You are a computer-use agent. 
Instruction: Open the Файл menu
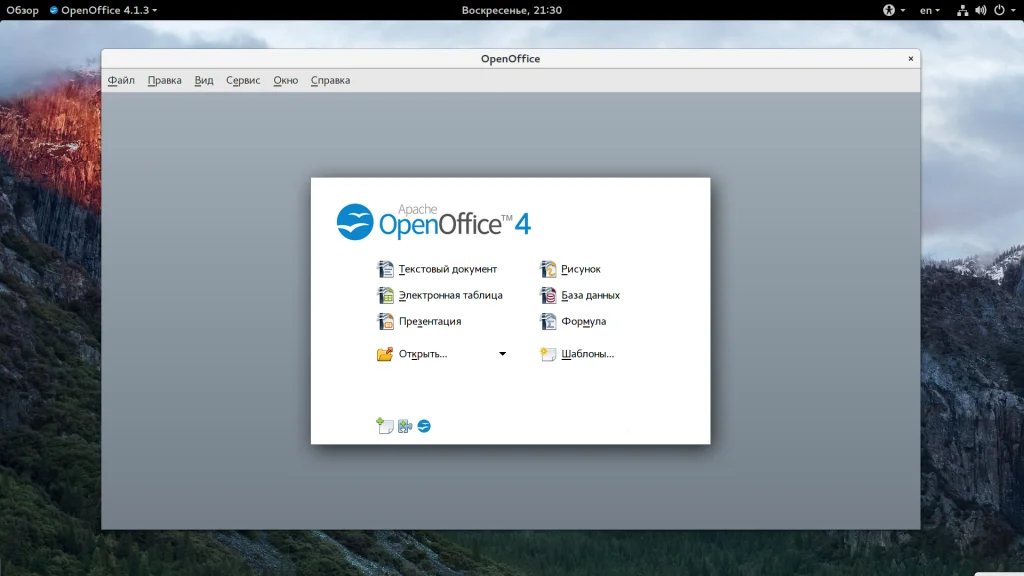[x=121, y=80]
